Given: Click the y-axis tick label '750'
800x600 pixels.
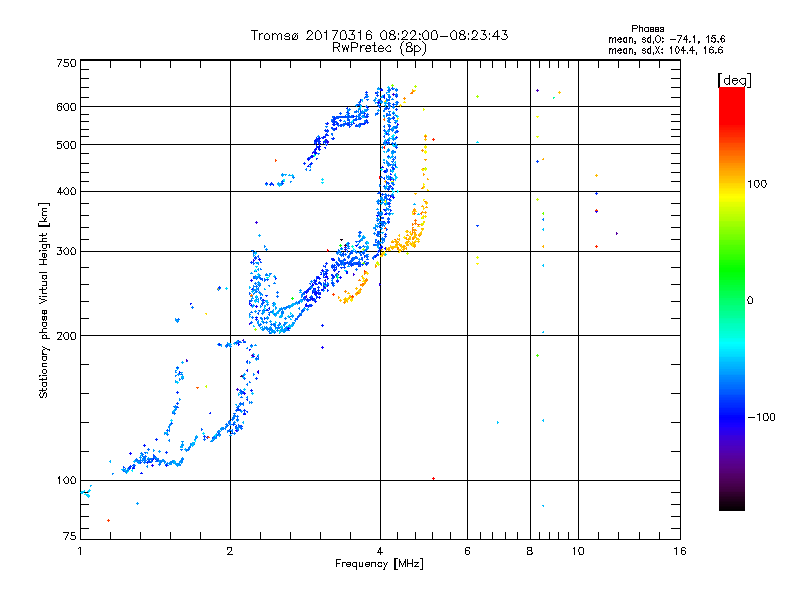Looking at the screenshot, I should tap(66, 63).
